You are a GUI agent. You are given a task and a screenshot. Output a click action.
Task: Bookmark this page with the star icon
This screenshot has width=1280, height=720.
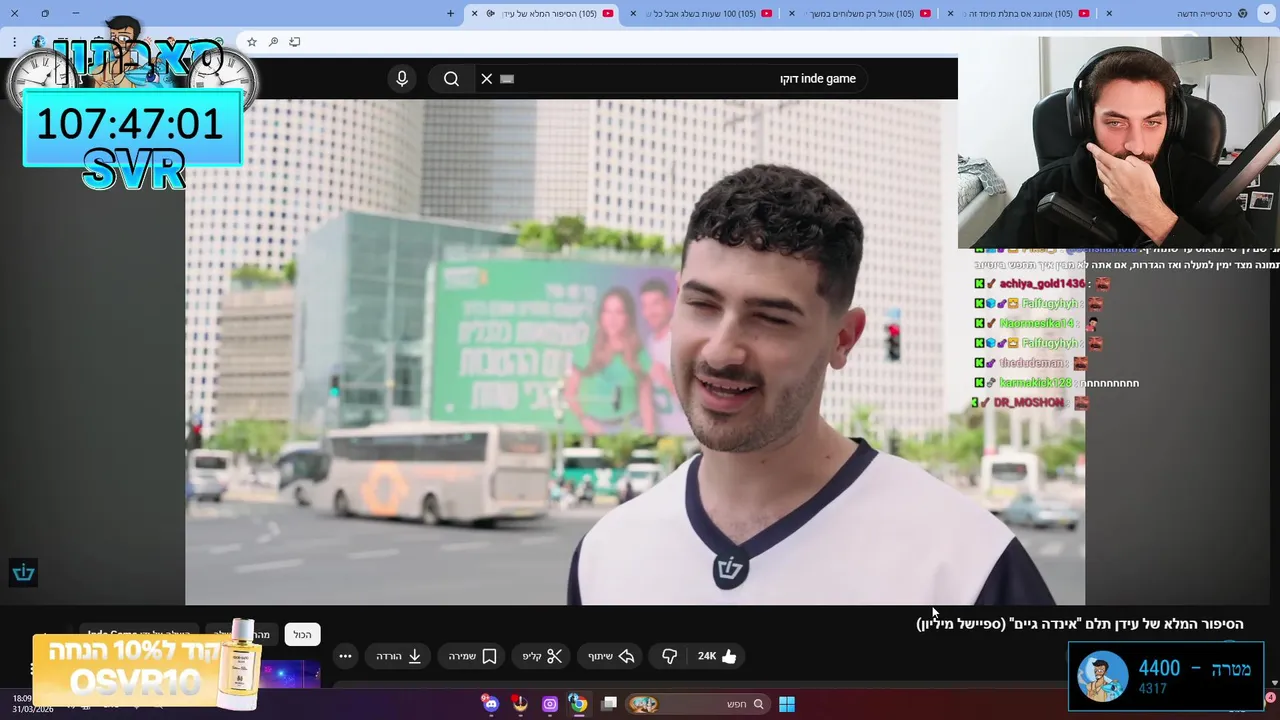[x=251, y=42]
